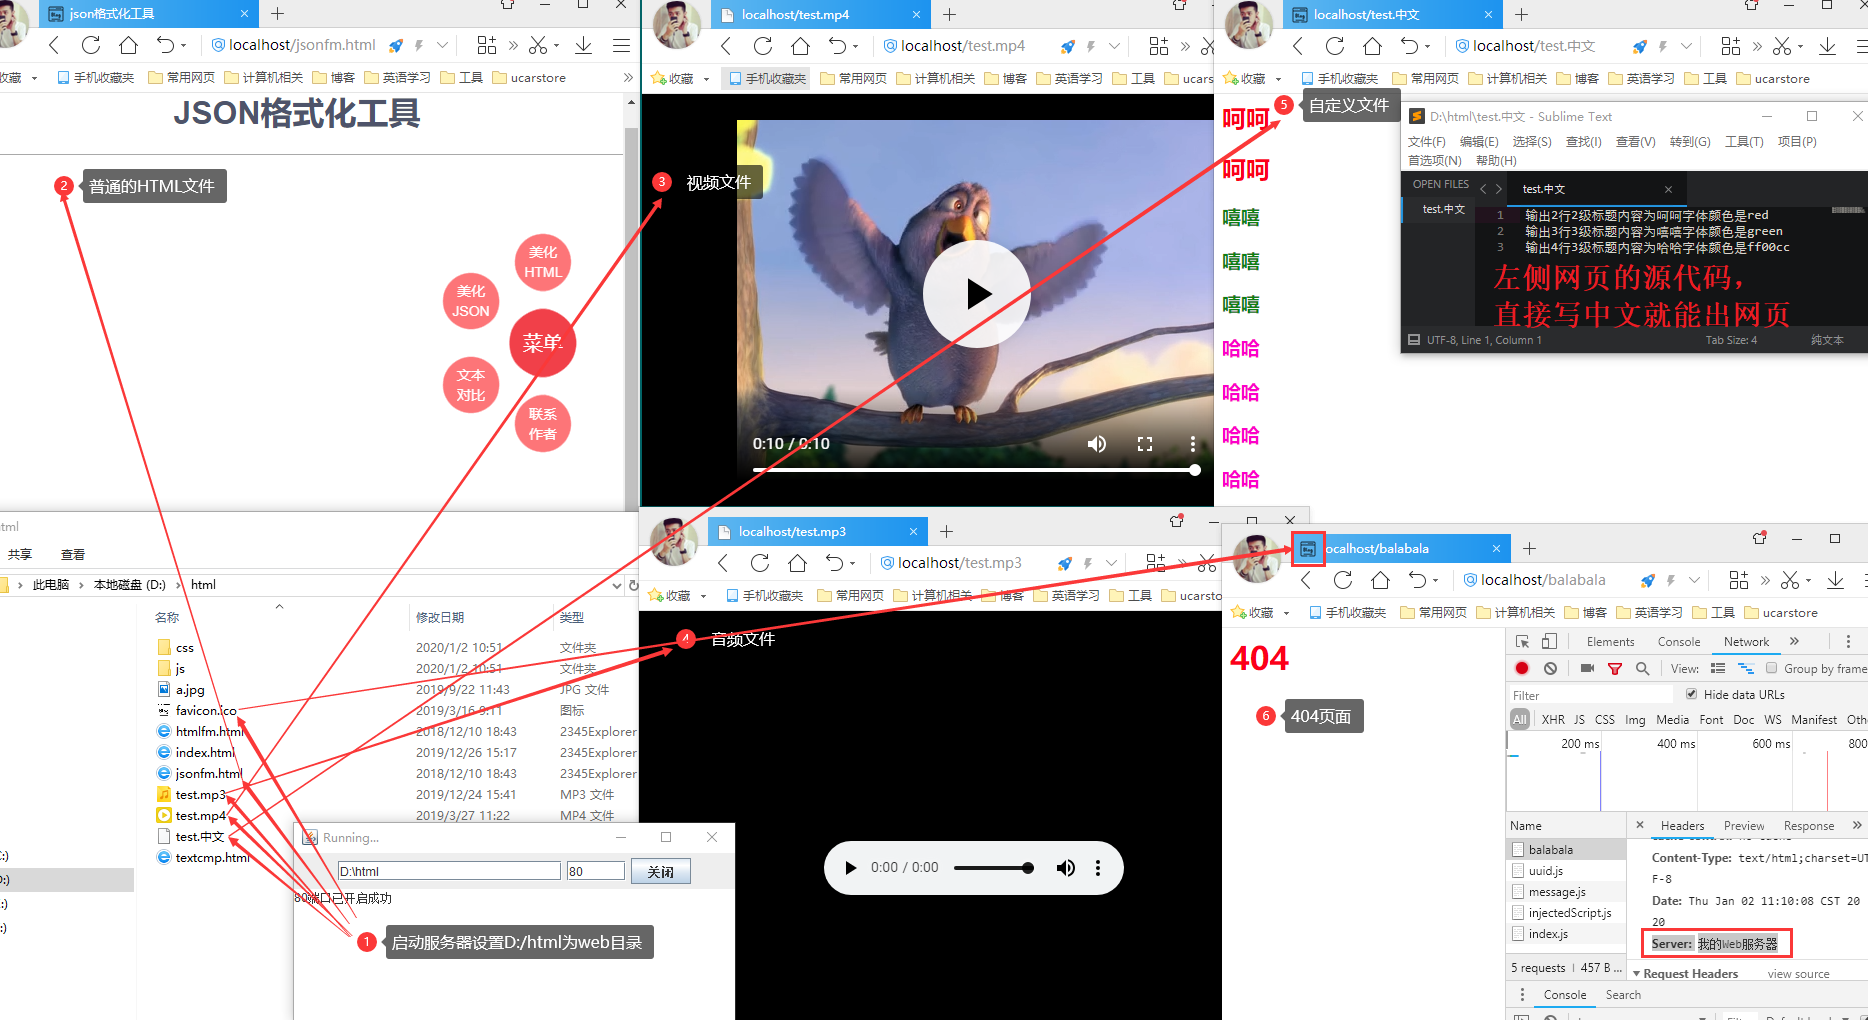Open the hamburger menu in jsonfm.html browser

click(621, 45)
